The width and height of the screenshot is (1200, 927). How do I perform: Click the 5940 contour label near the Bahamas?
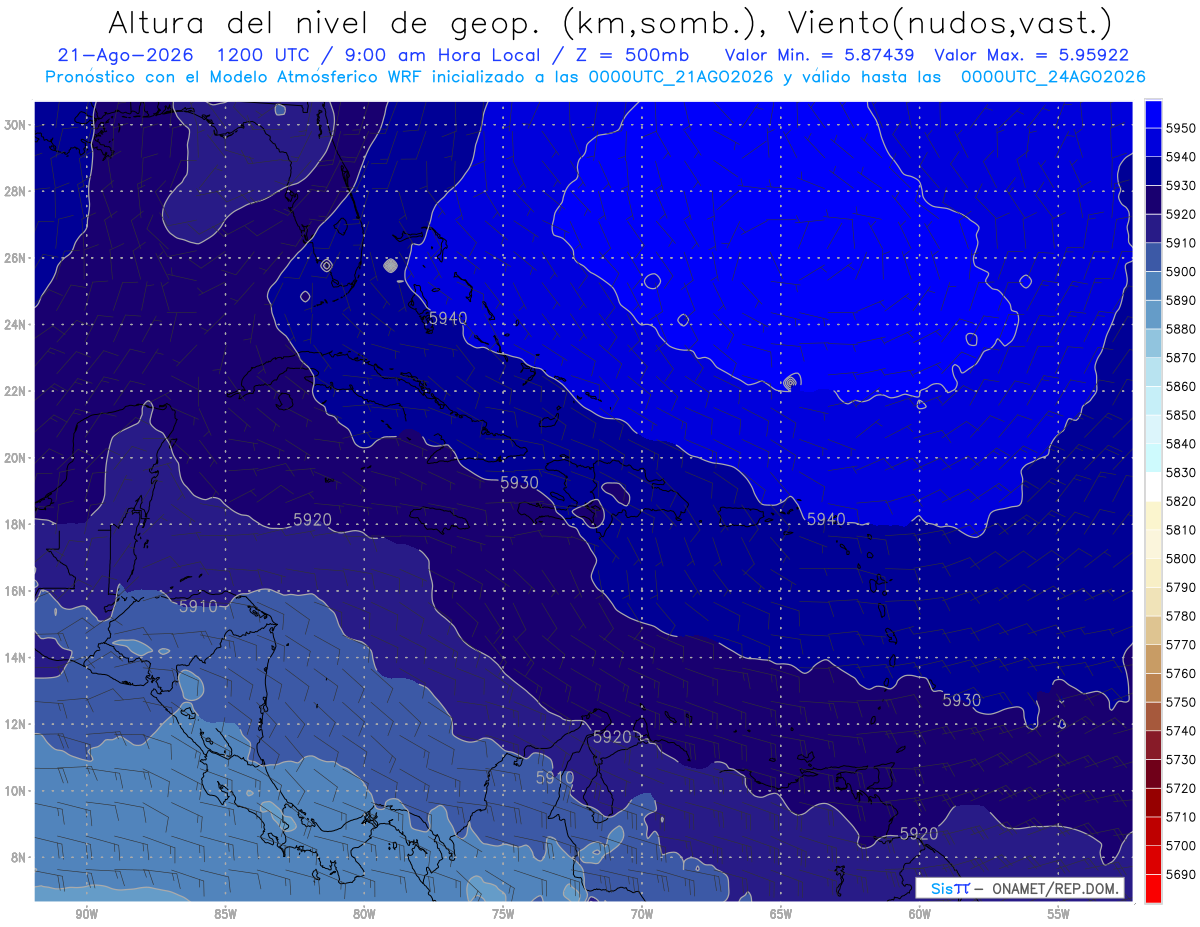coord(448,318)
